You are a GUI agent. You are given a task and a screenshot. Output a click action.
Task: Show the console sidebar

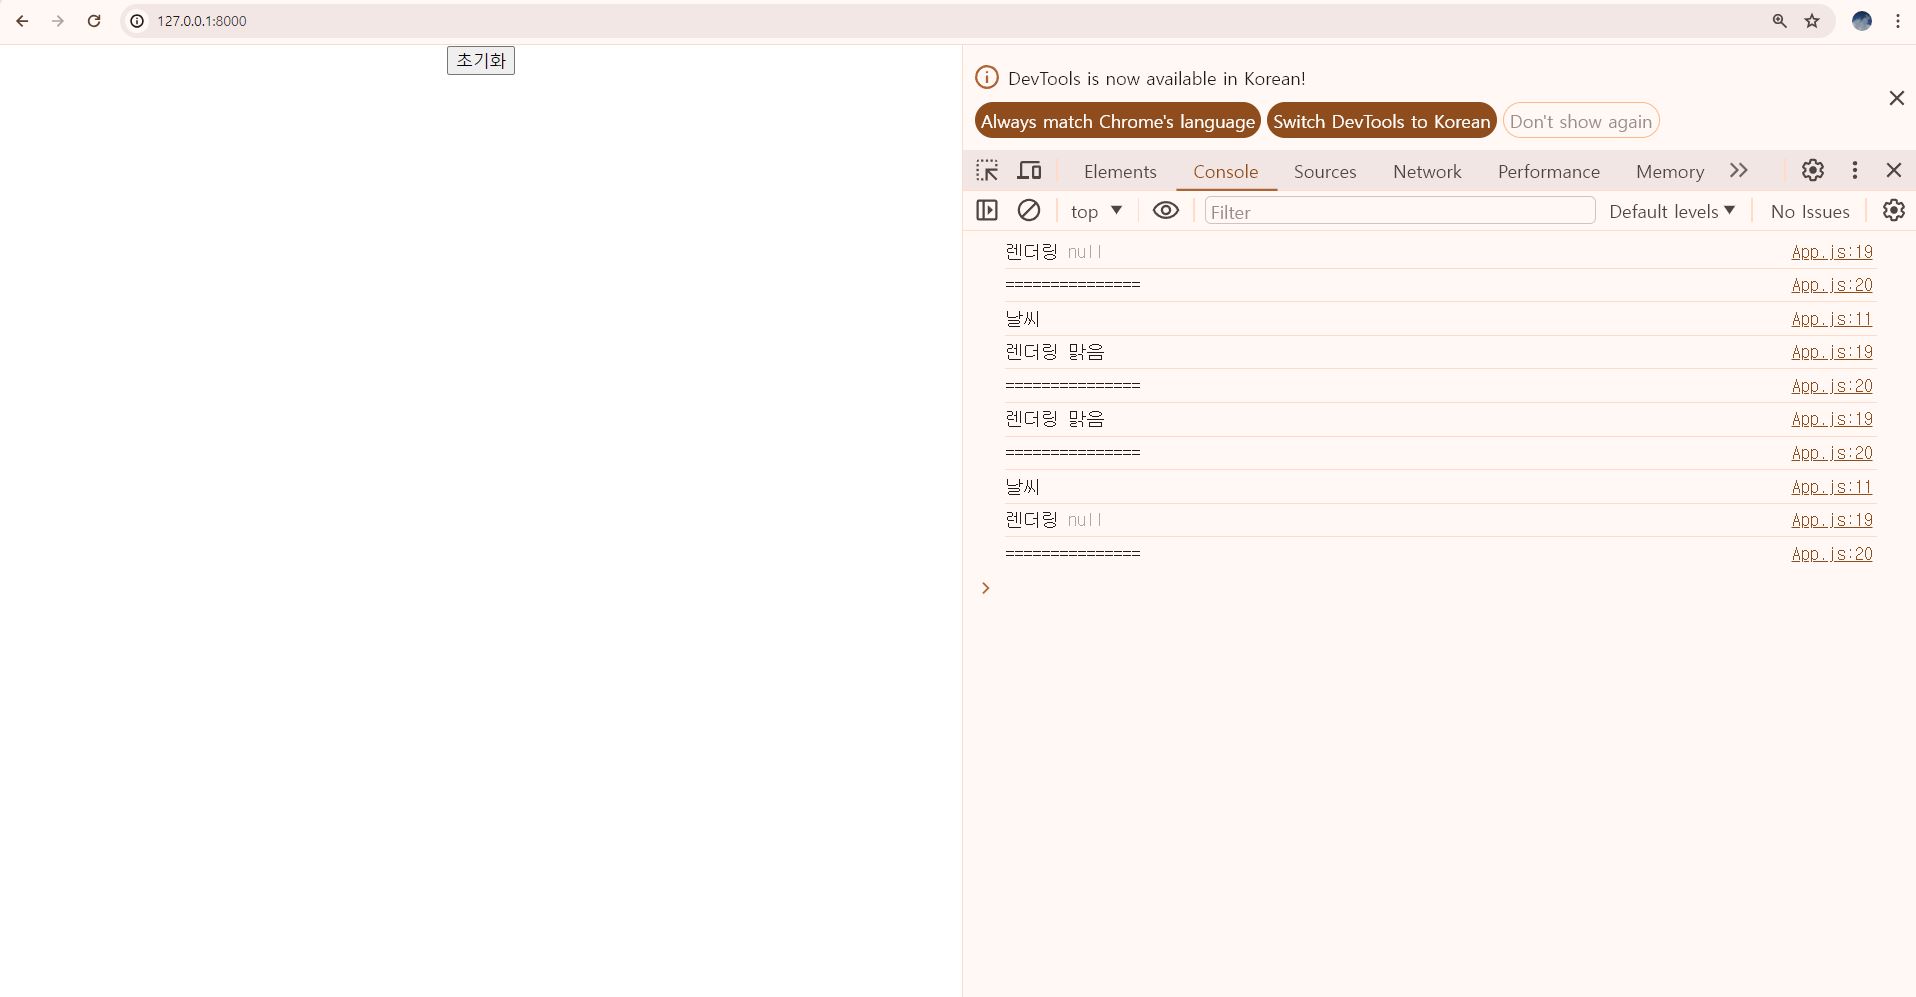[987, 210]
